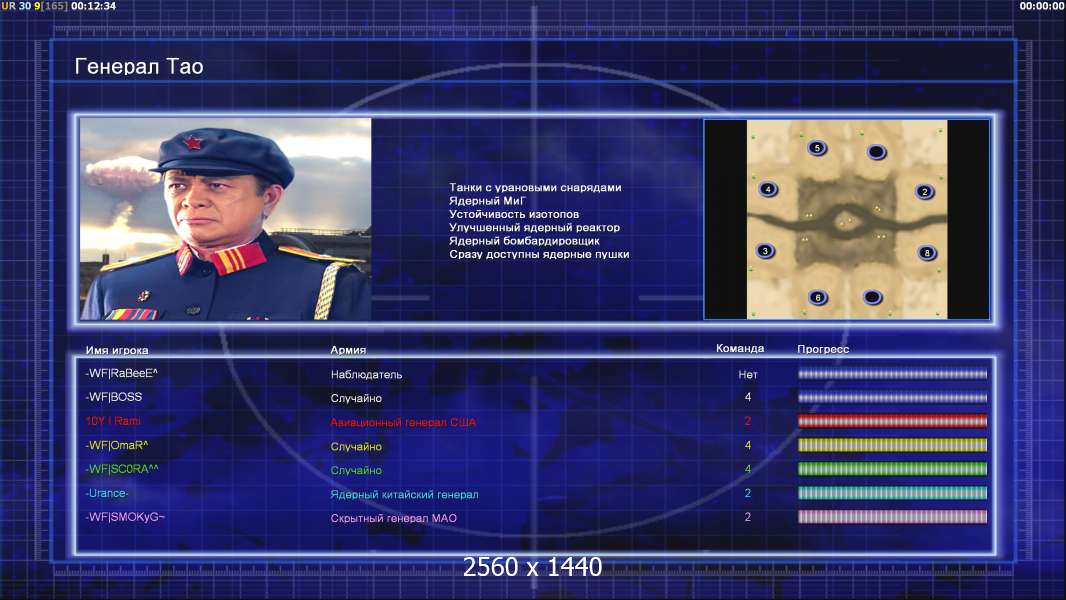Click the -WF|RaBeeE^ loading progress bar

tap(892, 374)
